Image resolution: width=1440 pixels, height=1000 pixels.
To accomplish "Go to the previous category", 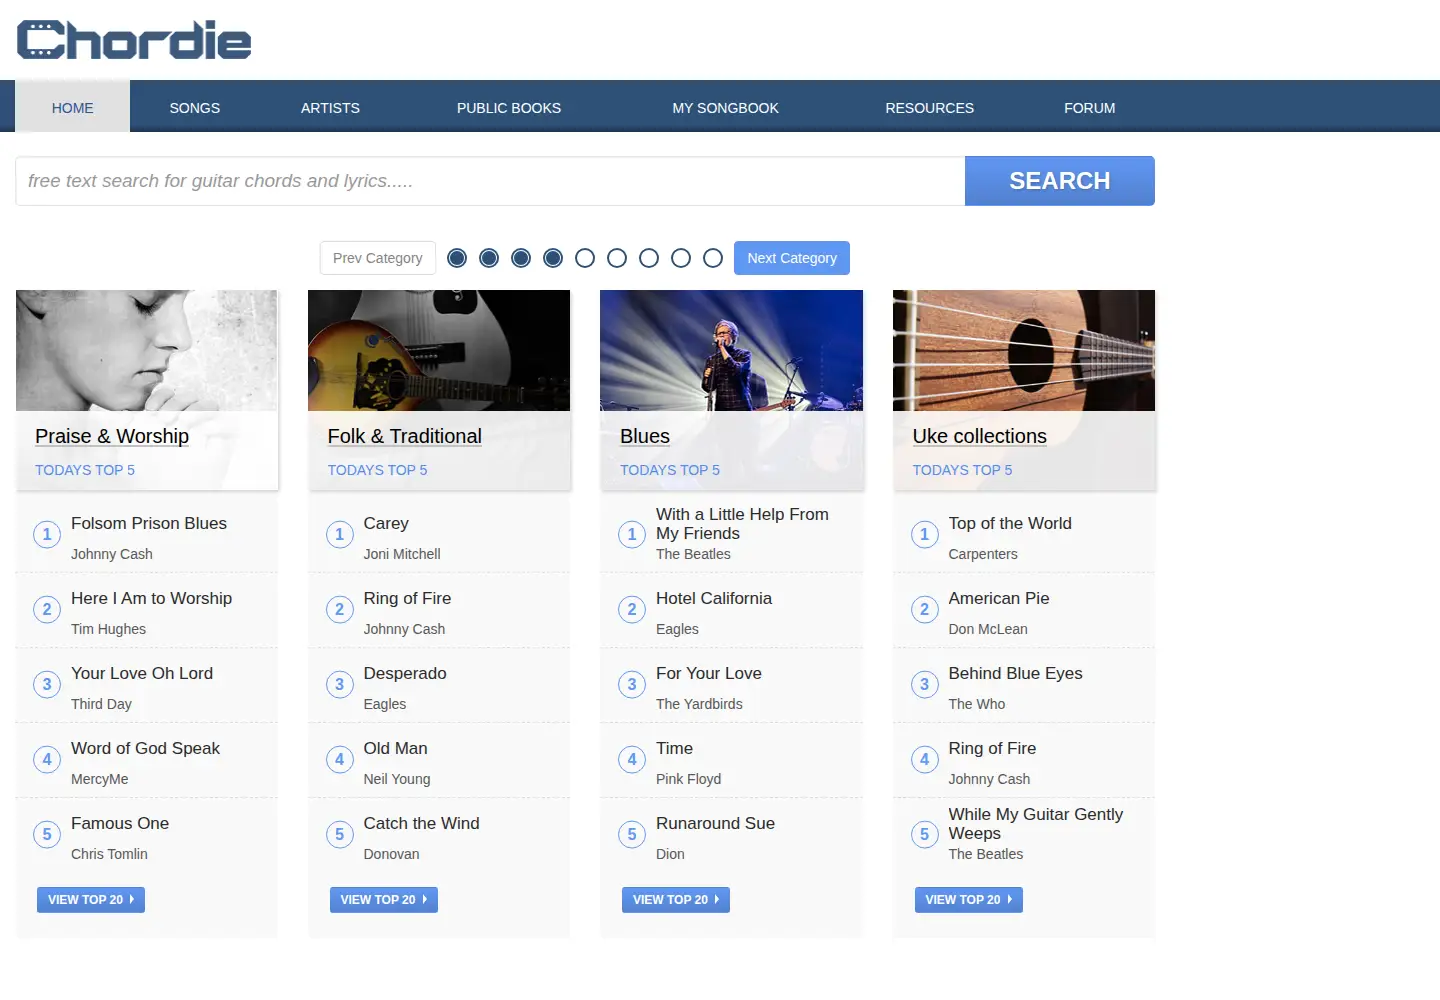I will 378,258.
